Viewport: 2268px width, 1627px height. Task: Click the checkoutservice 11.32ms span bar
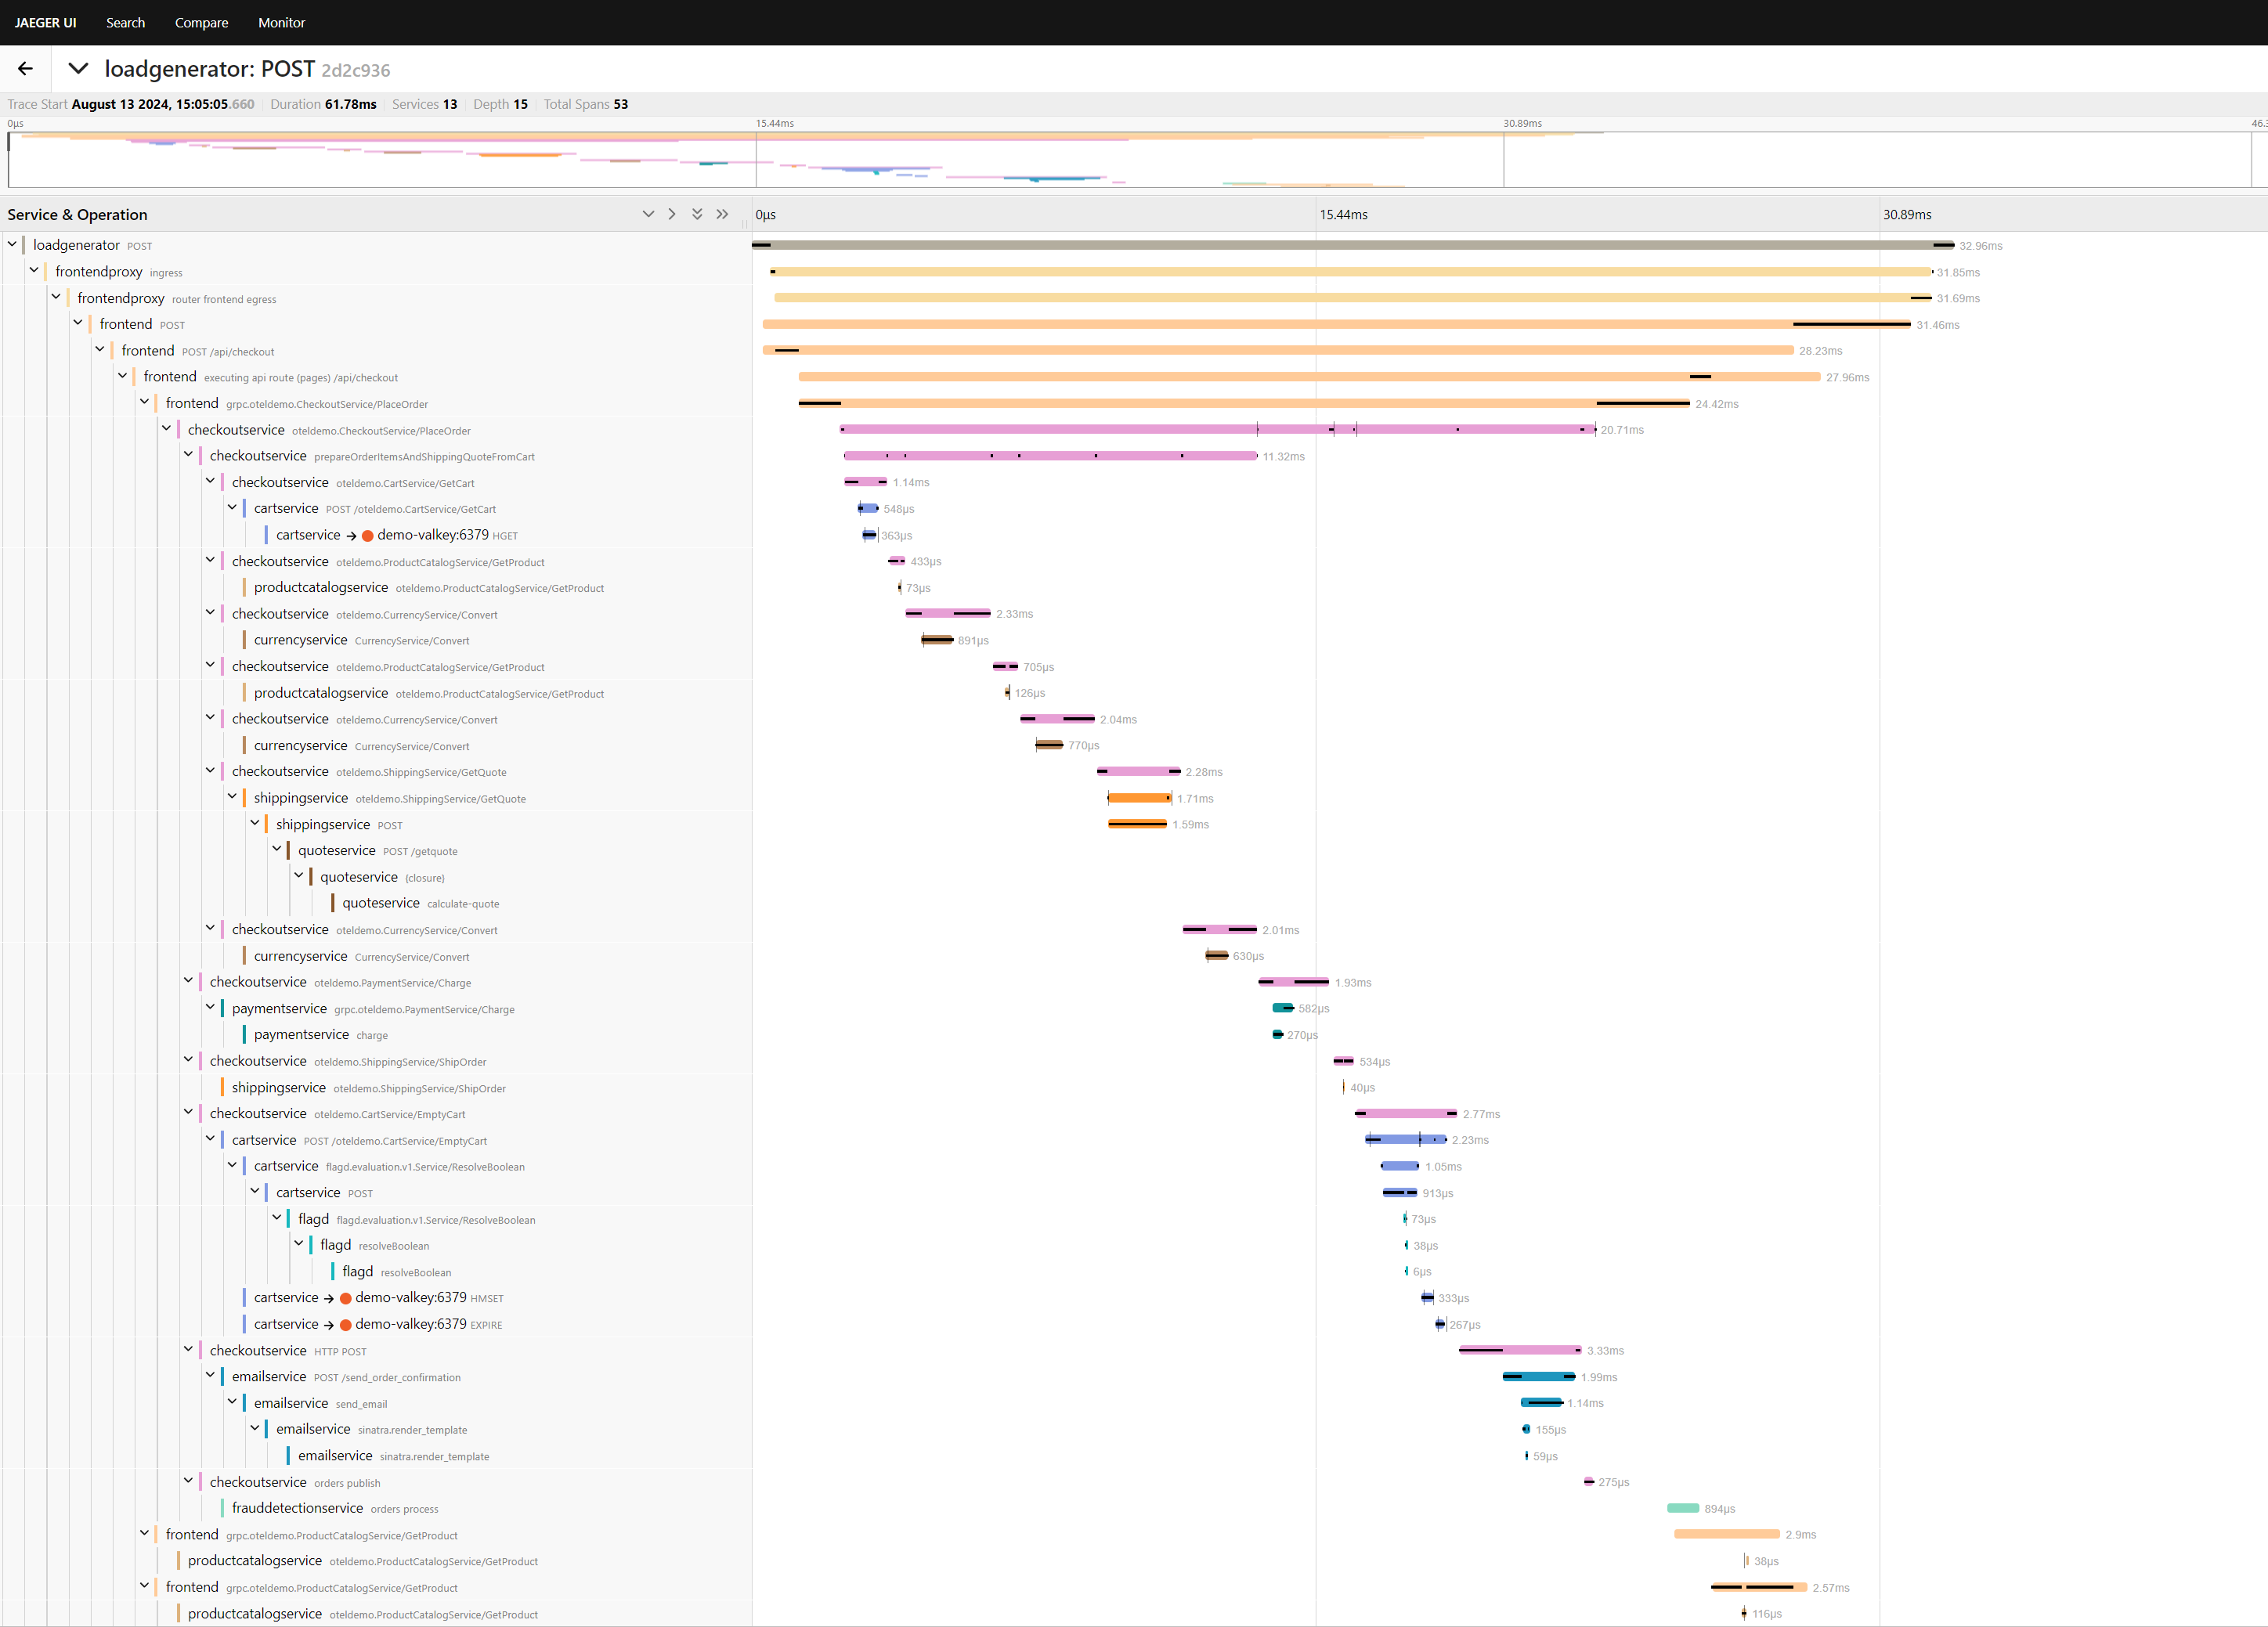[1051, 456]
